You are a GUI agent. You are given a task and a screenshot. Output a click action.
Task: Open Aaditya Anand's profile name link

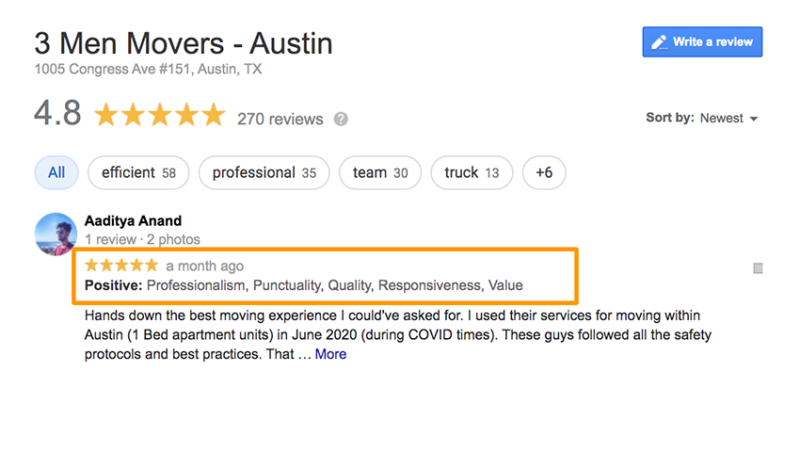tap(133, 221)
